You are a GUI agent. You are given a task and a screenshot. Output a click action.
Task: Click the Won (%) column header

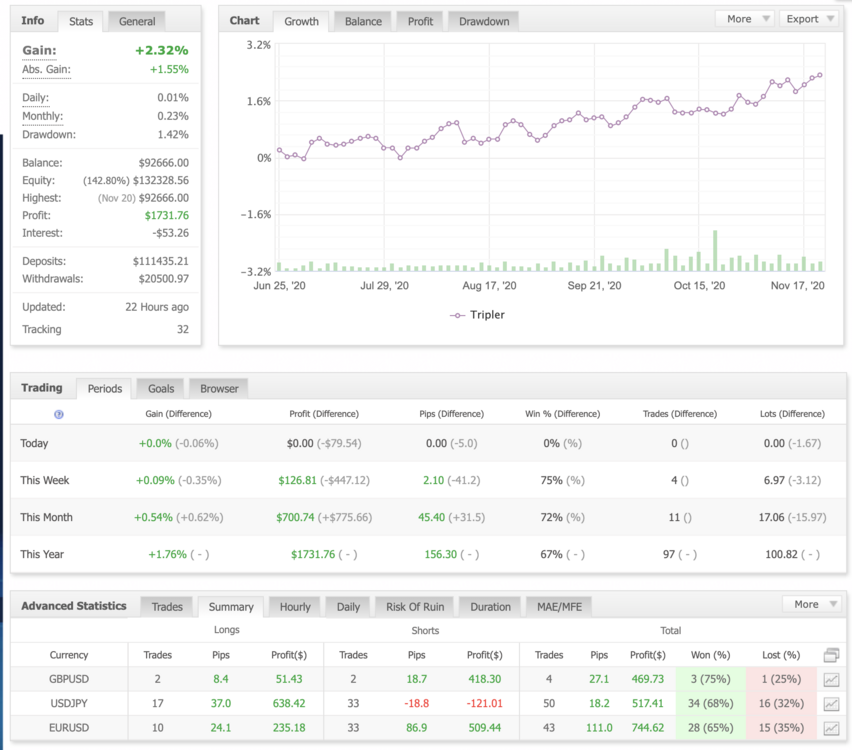710,655
